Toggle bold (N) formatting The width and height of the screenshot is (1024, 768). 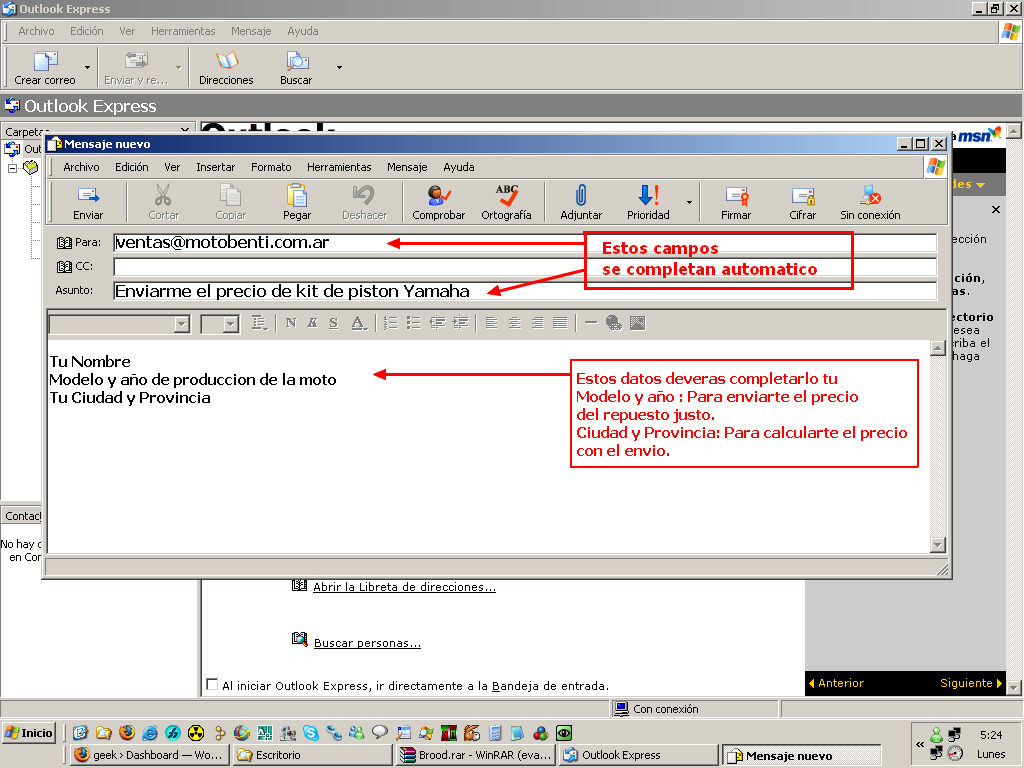291,323
